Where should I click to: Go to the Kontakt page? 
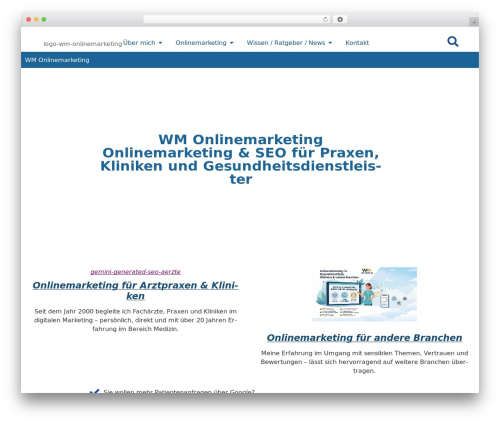(357, 43)
